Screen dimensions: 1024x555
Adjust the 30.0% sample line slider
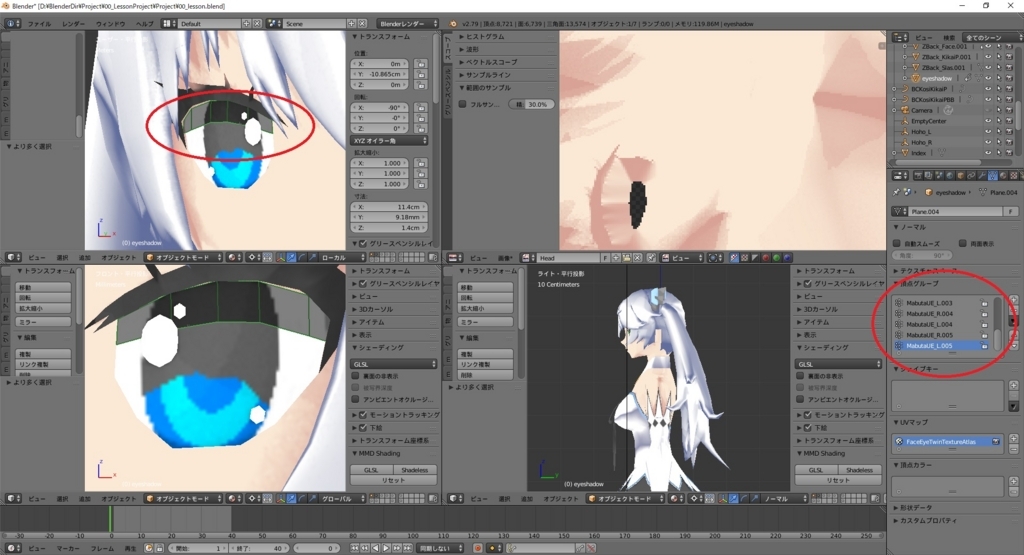click(x=532, y=104)
